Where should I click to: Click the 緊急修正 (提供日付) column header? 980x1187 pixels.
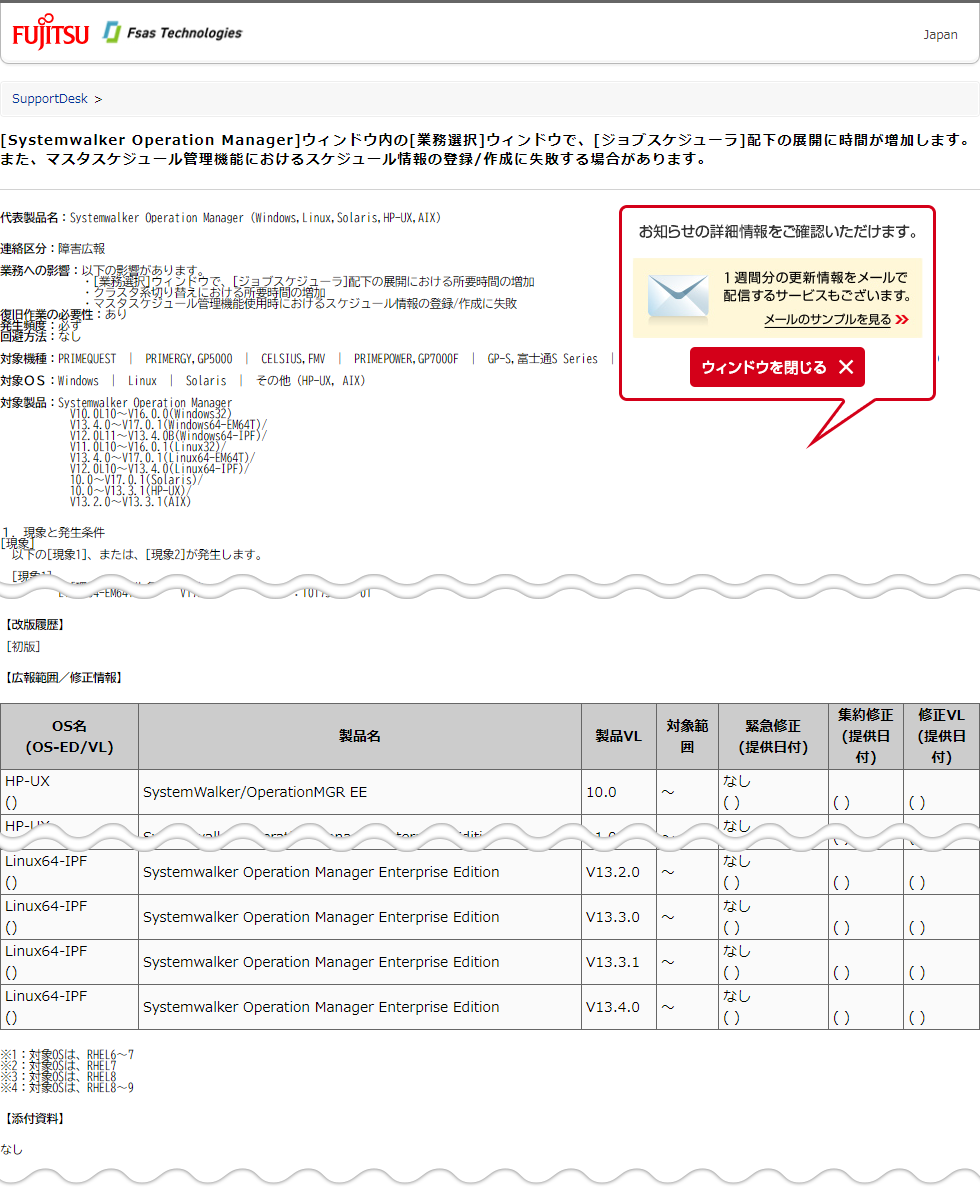pyautogui.click(x=773, y=737)
